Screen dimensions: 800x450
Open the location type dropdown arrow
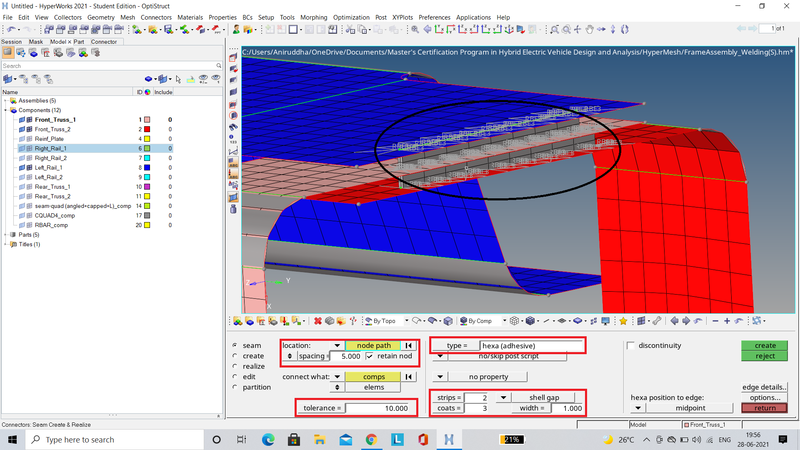[x=337, y=345]
